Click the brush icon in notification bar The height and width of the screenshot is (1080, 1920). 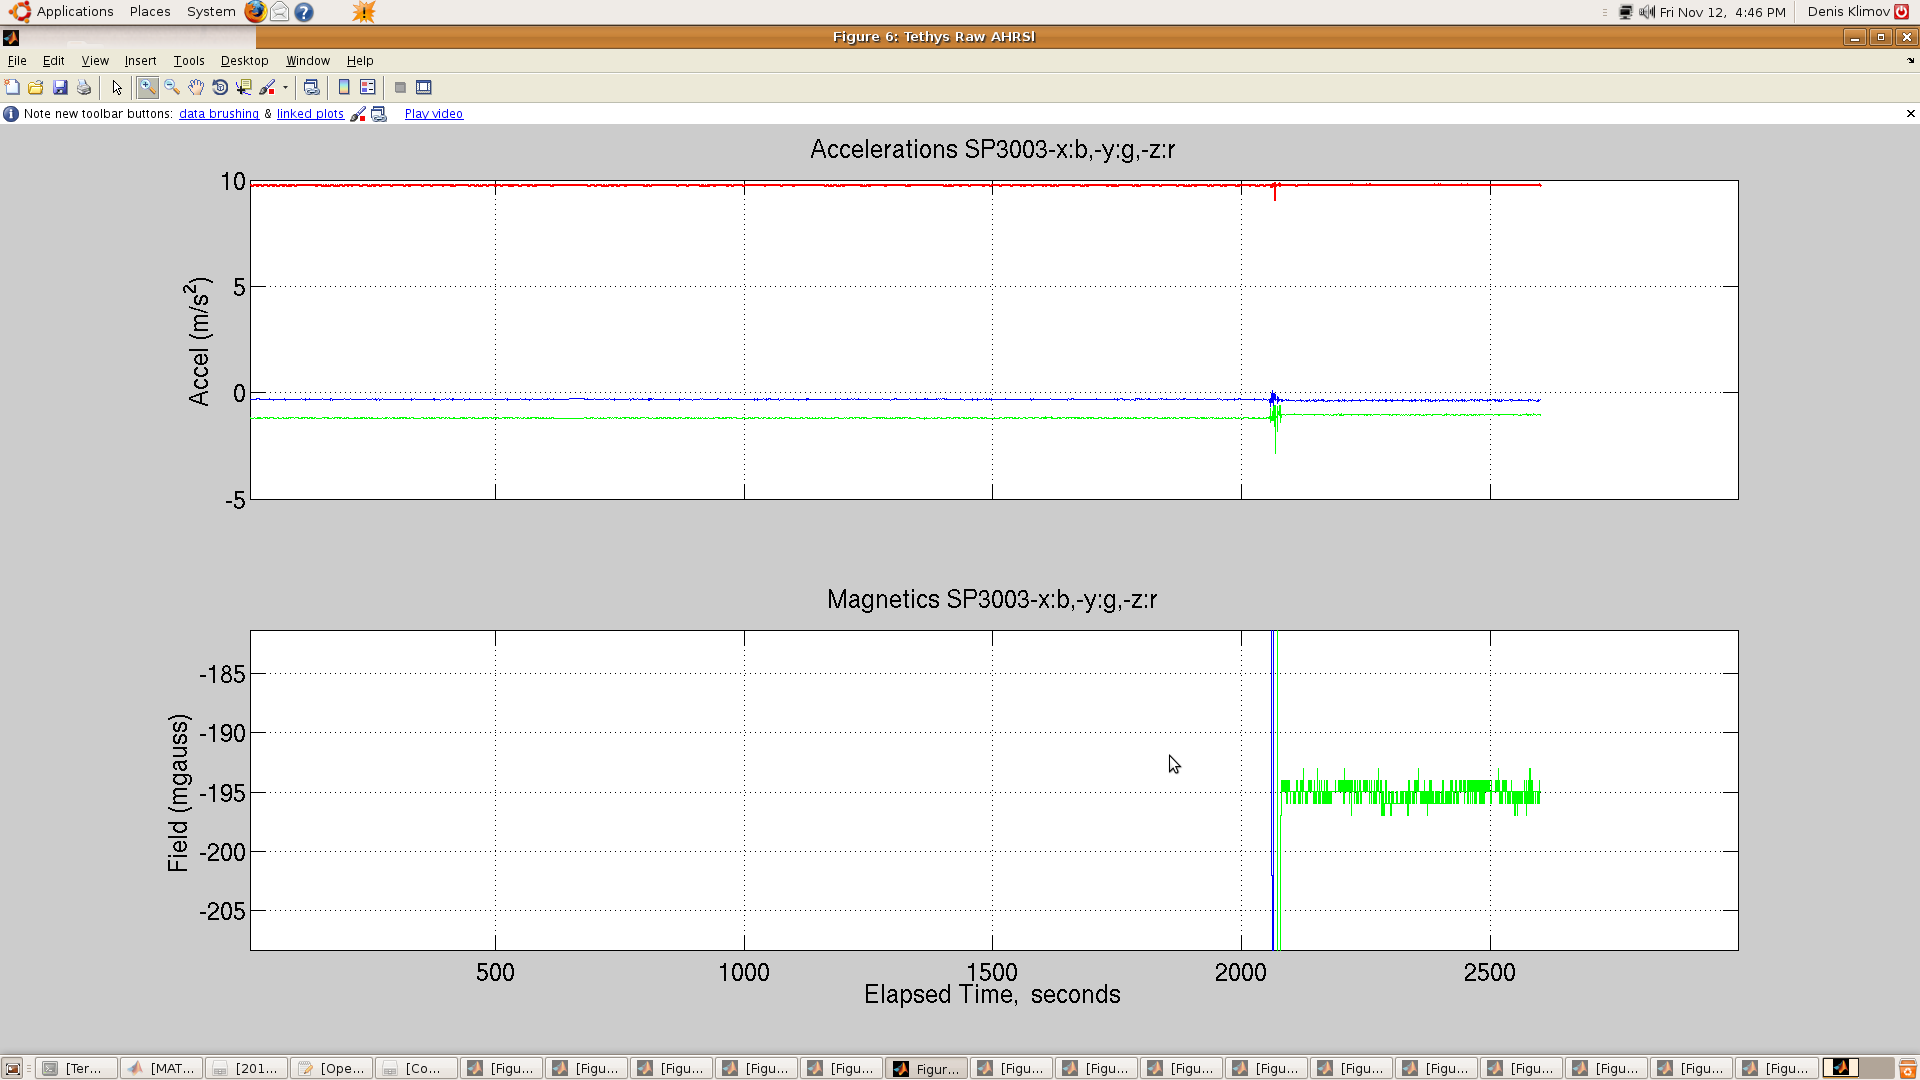pyautogui.click(x=358, y=114)
